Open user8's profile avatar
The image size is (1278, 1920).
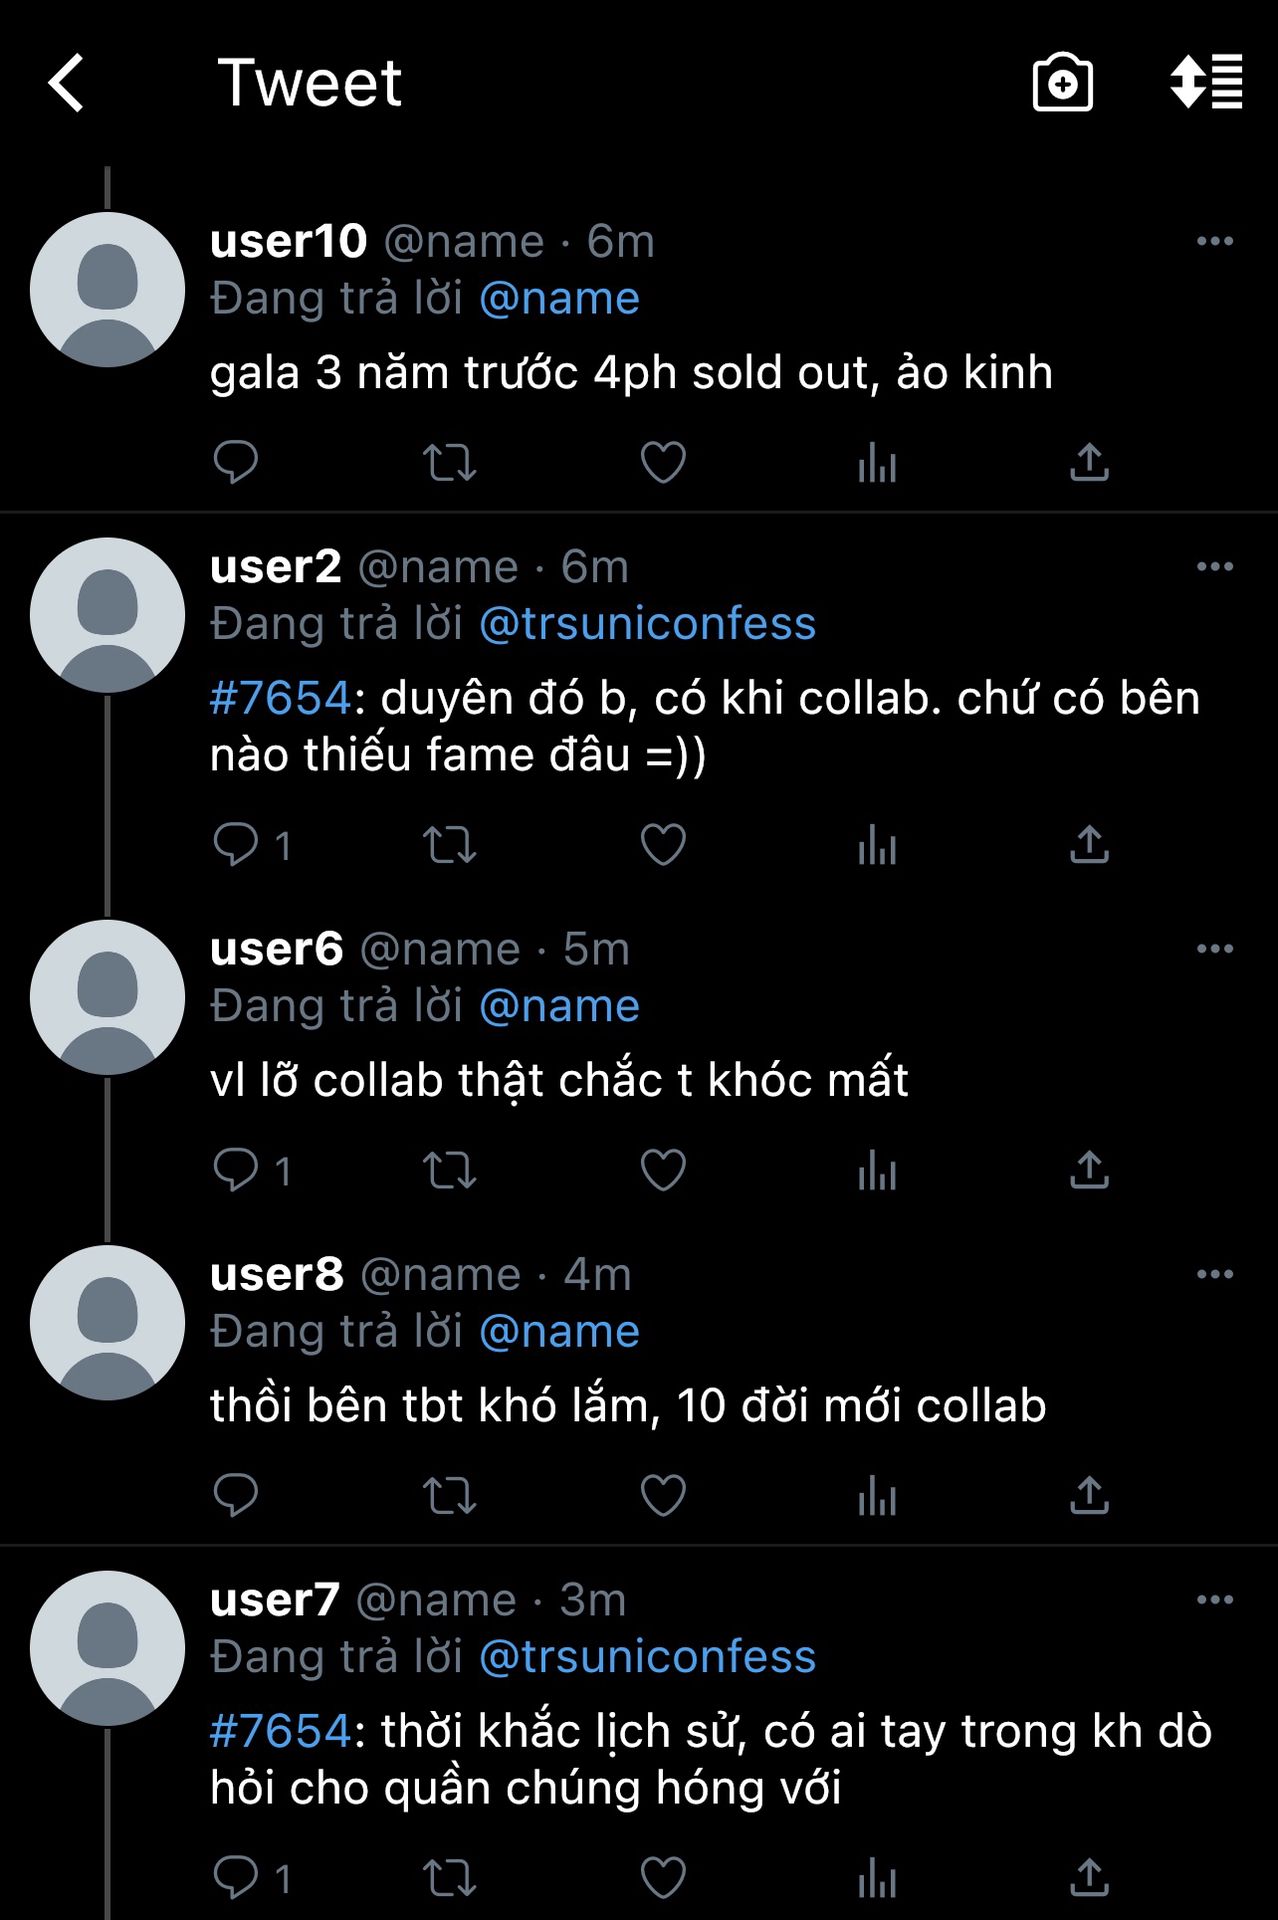(107, 1323)
